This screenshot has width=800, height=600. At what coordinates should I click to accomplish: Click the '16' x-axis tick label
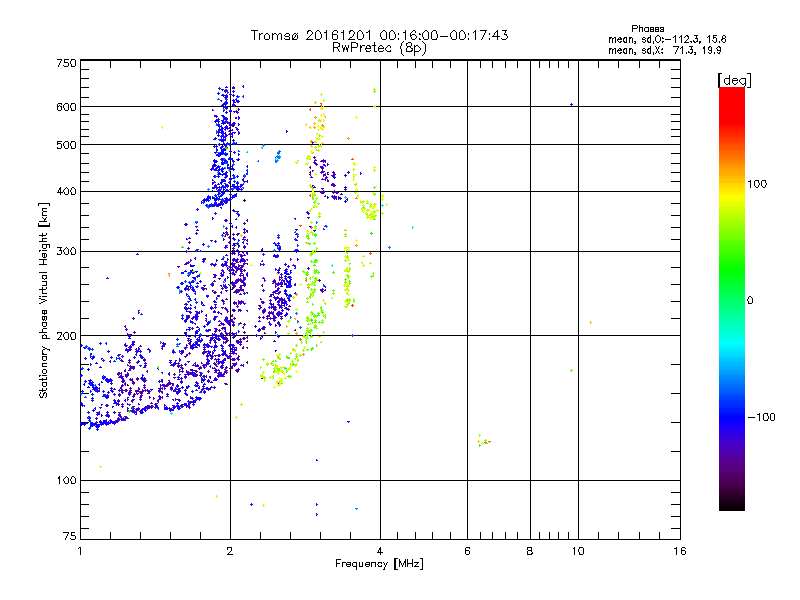[x=680, y=551]
